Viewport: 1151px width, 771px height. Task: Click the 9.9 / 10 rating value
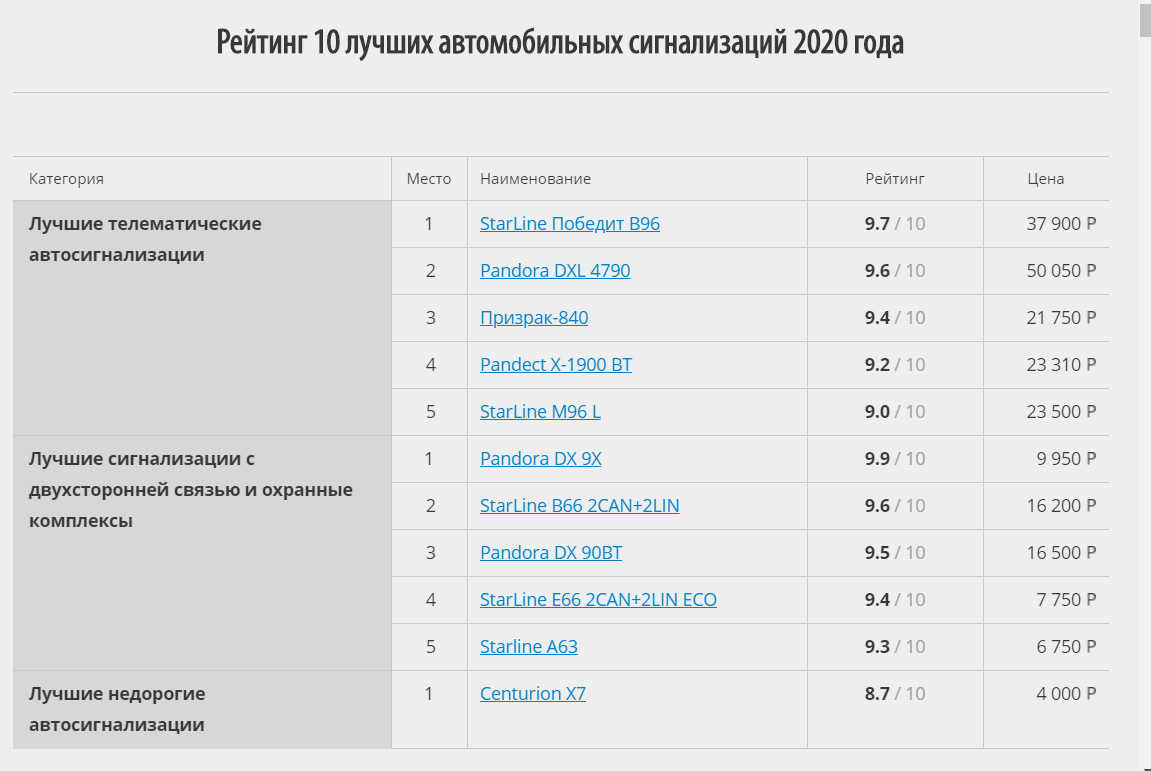click(895, 459)
